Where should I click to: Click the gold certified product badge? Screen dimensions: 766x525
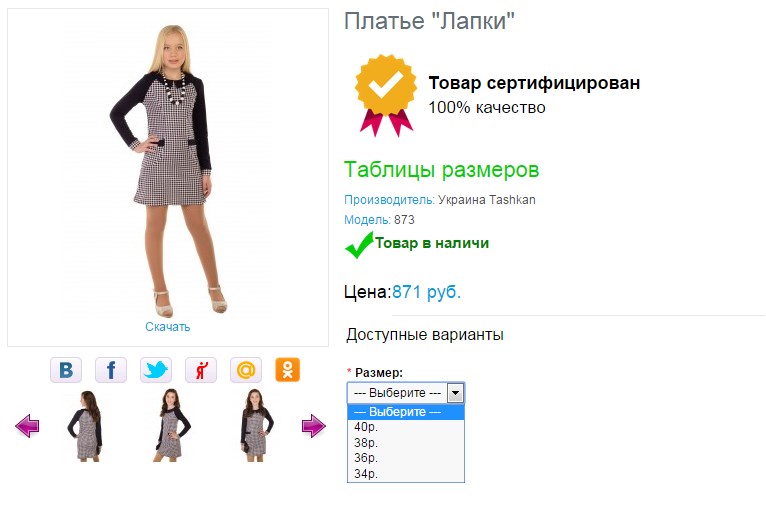coord(386,95)
